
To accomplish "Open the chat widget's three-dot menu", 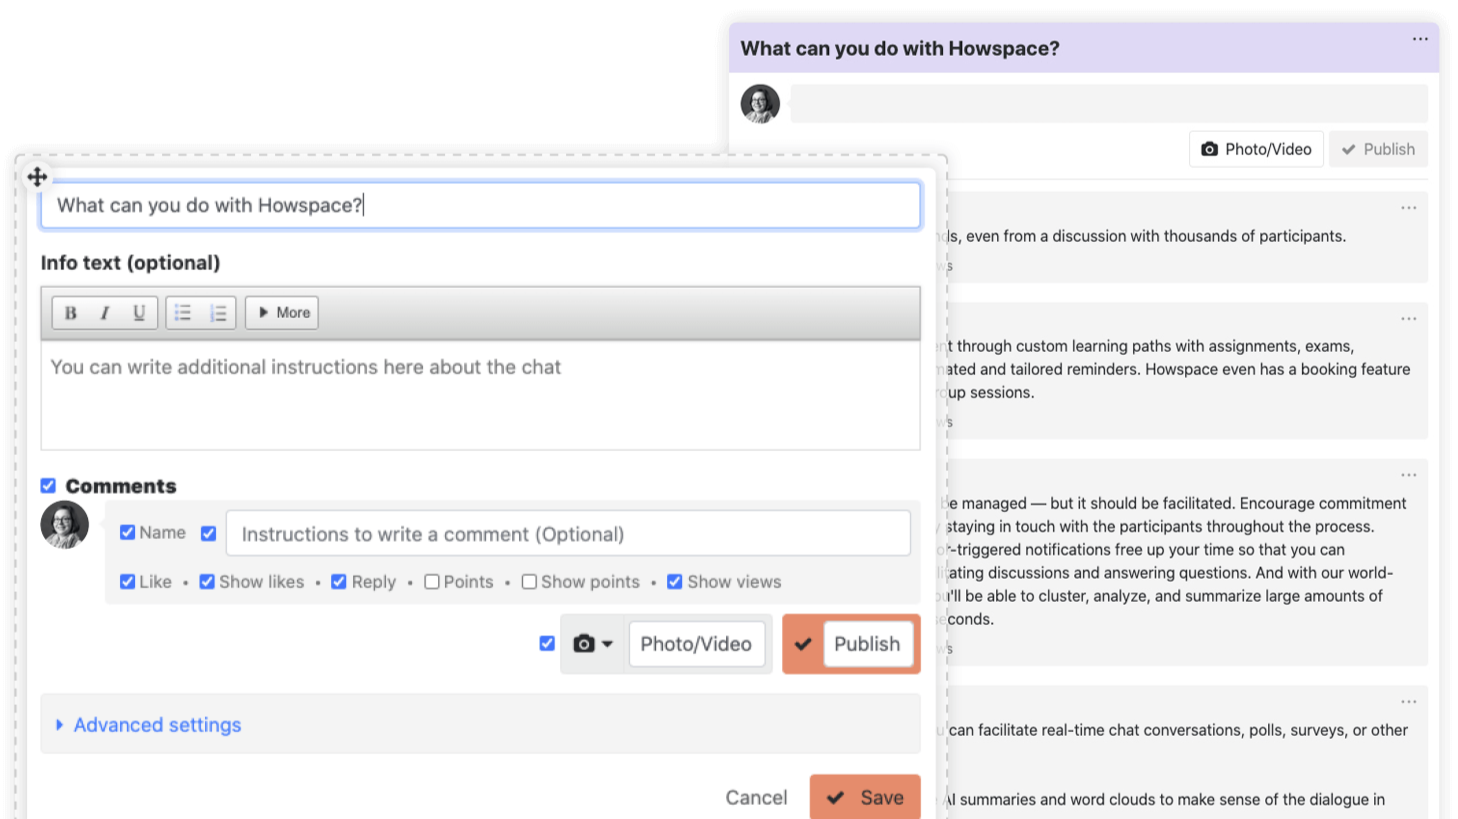I will (1419, 39).
